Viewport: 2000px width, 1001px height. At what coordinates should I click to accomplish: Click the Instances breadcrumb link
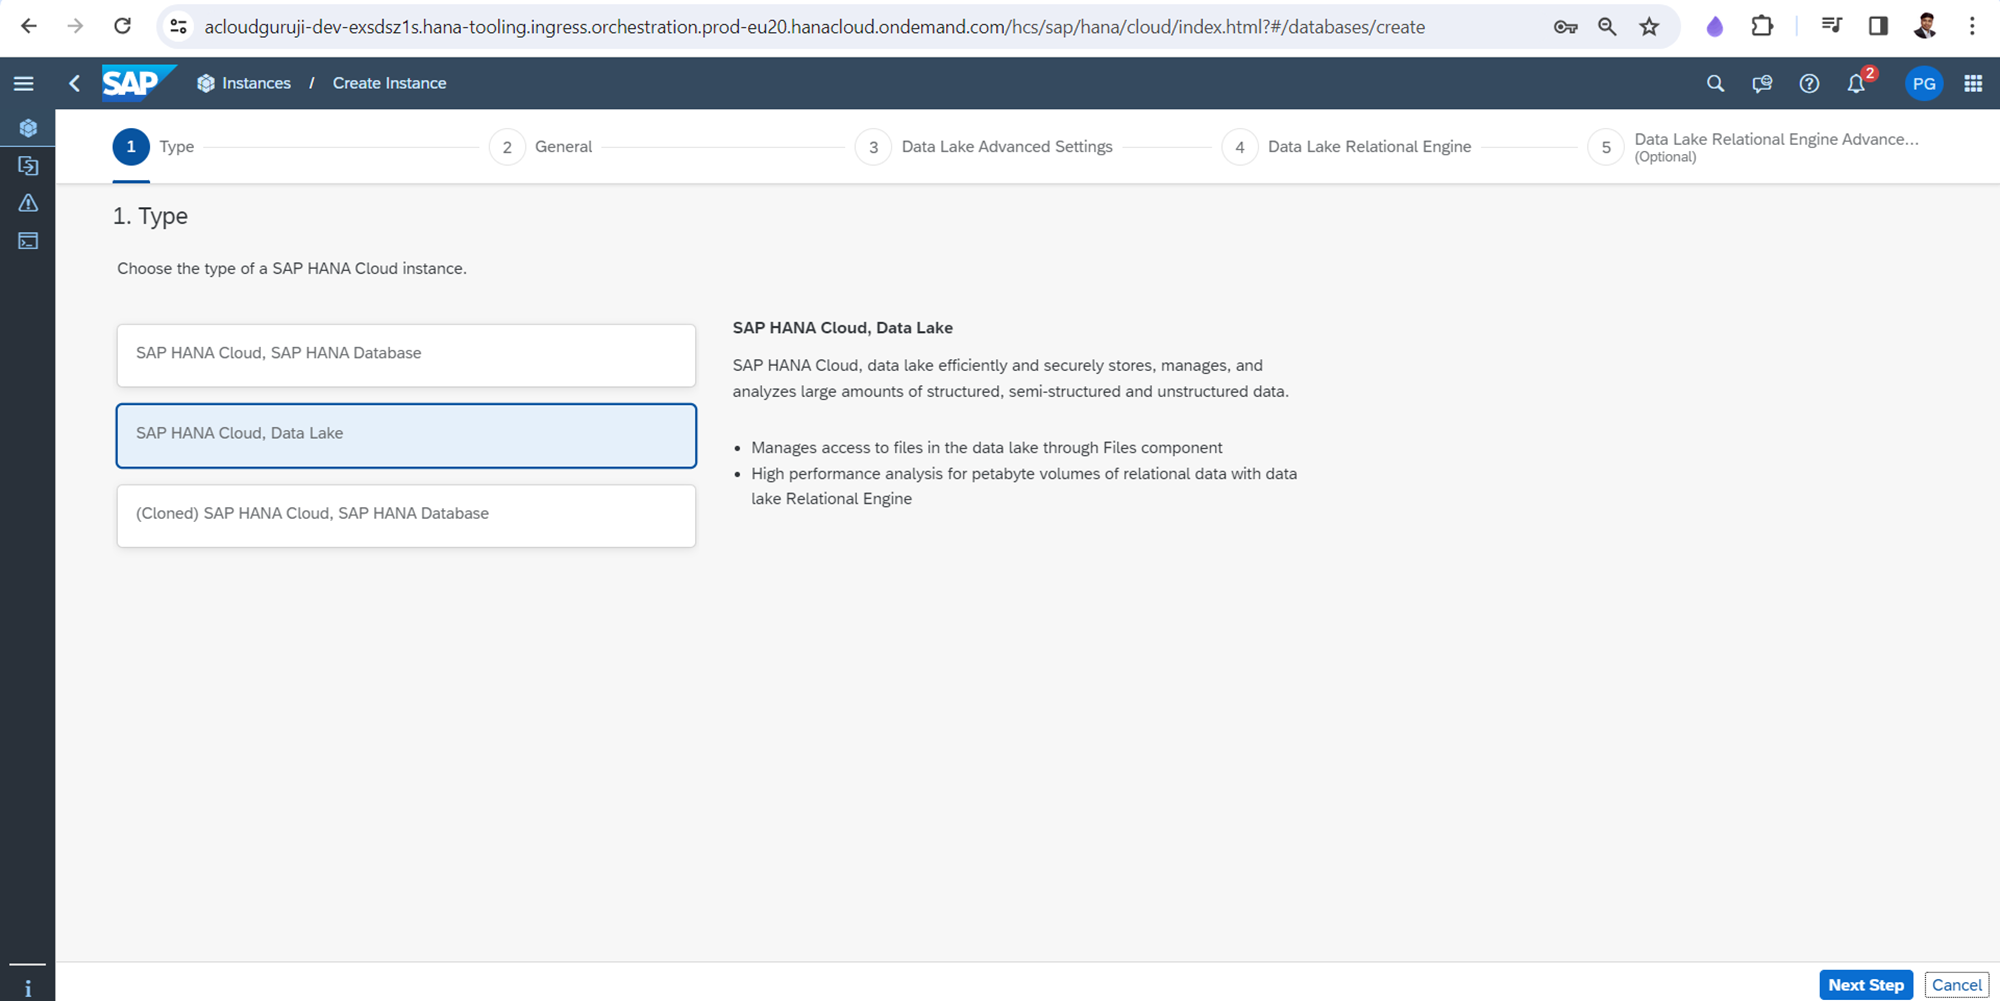tap(255, 84)
